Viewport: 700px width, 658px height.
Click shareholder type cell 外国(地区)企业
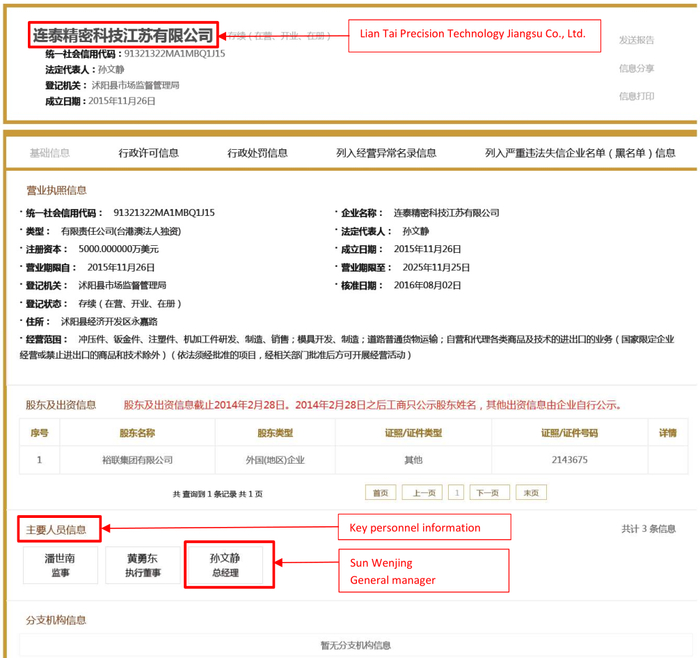coord(275,460)
